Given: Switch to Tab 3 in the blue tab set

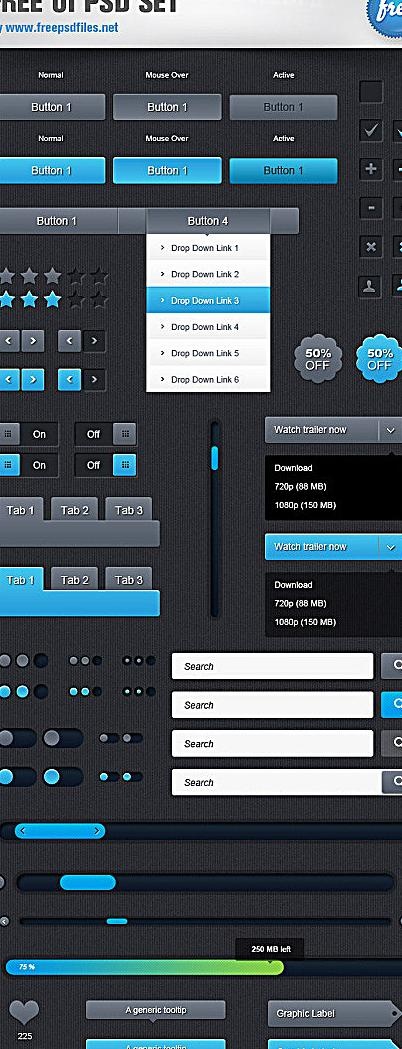Looking at the screenshot, I should 128,579.
